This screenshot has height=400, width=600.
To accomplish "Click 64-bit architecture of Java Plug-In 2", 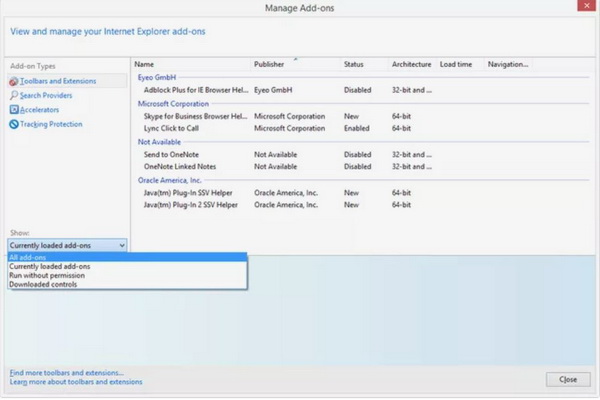I will coord(401,205).
